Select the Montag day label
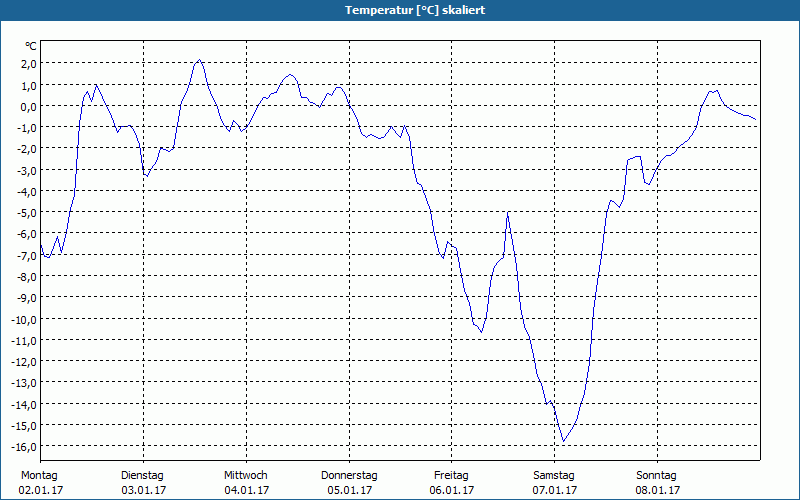Image resolution: width=800 pixels, height=500 pixels. tap(39, 476)
